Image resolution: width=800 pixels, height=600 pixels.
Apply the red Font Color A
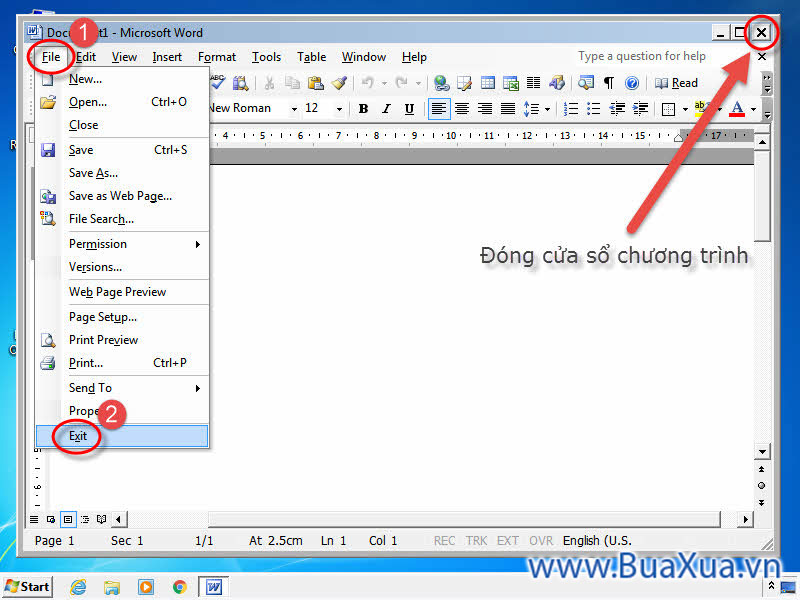click(x=737, y=109)
